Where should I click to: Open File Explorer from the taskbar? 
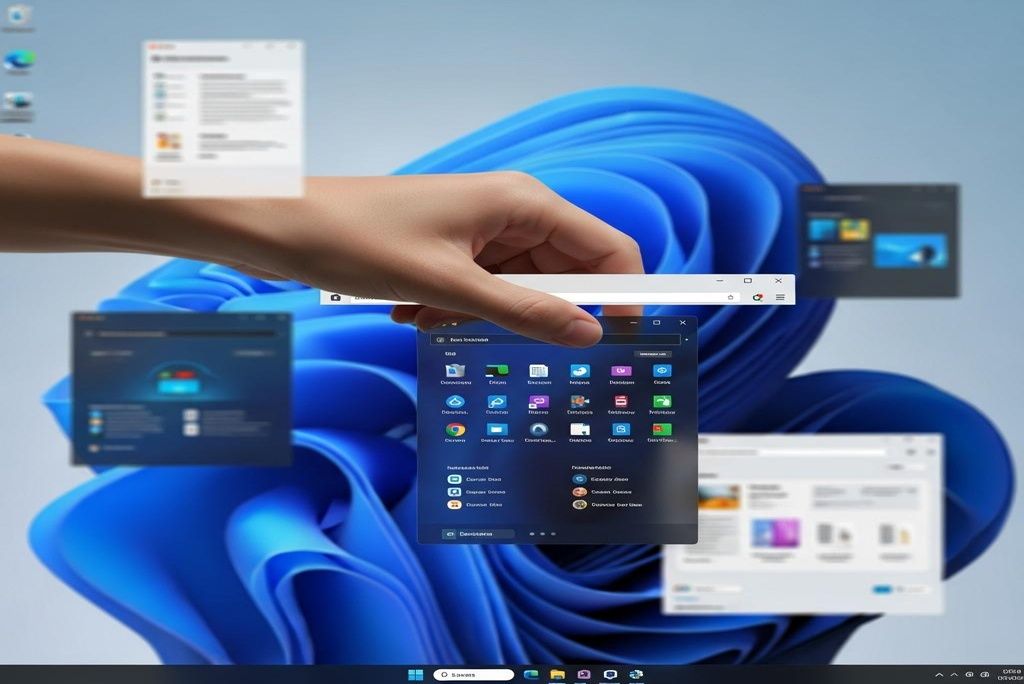[x=557, y=675]
